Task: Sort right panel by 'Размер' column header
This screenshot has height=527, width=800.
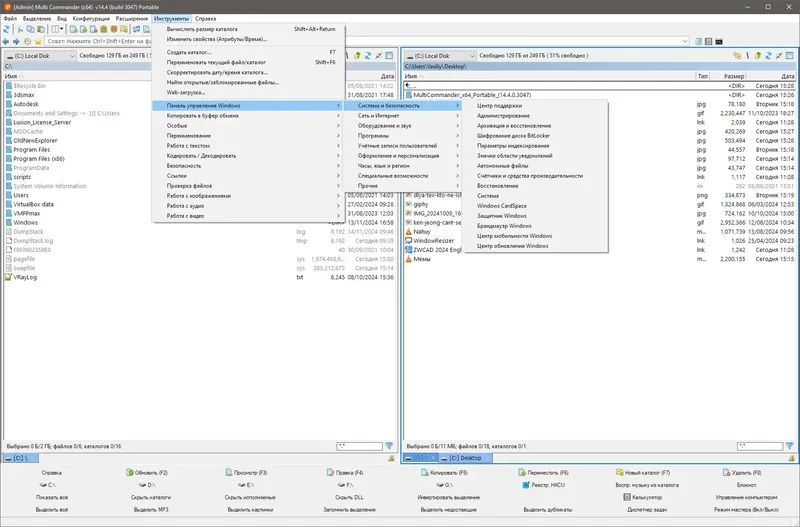Action: [728, 76]
